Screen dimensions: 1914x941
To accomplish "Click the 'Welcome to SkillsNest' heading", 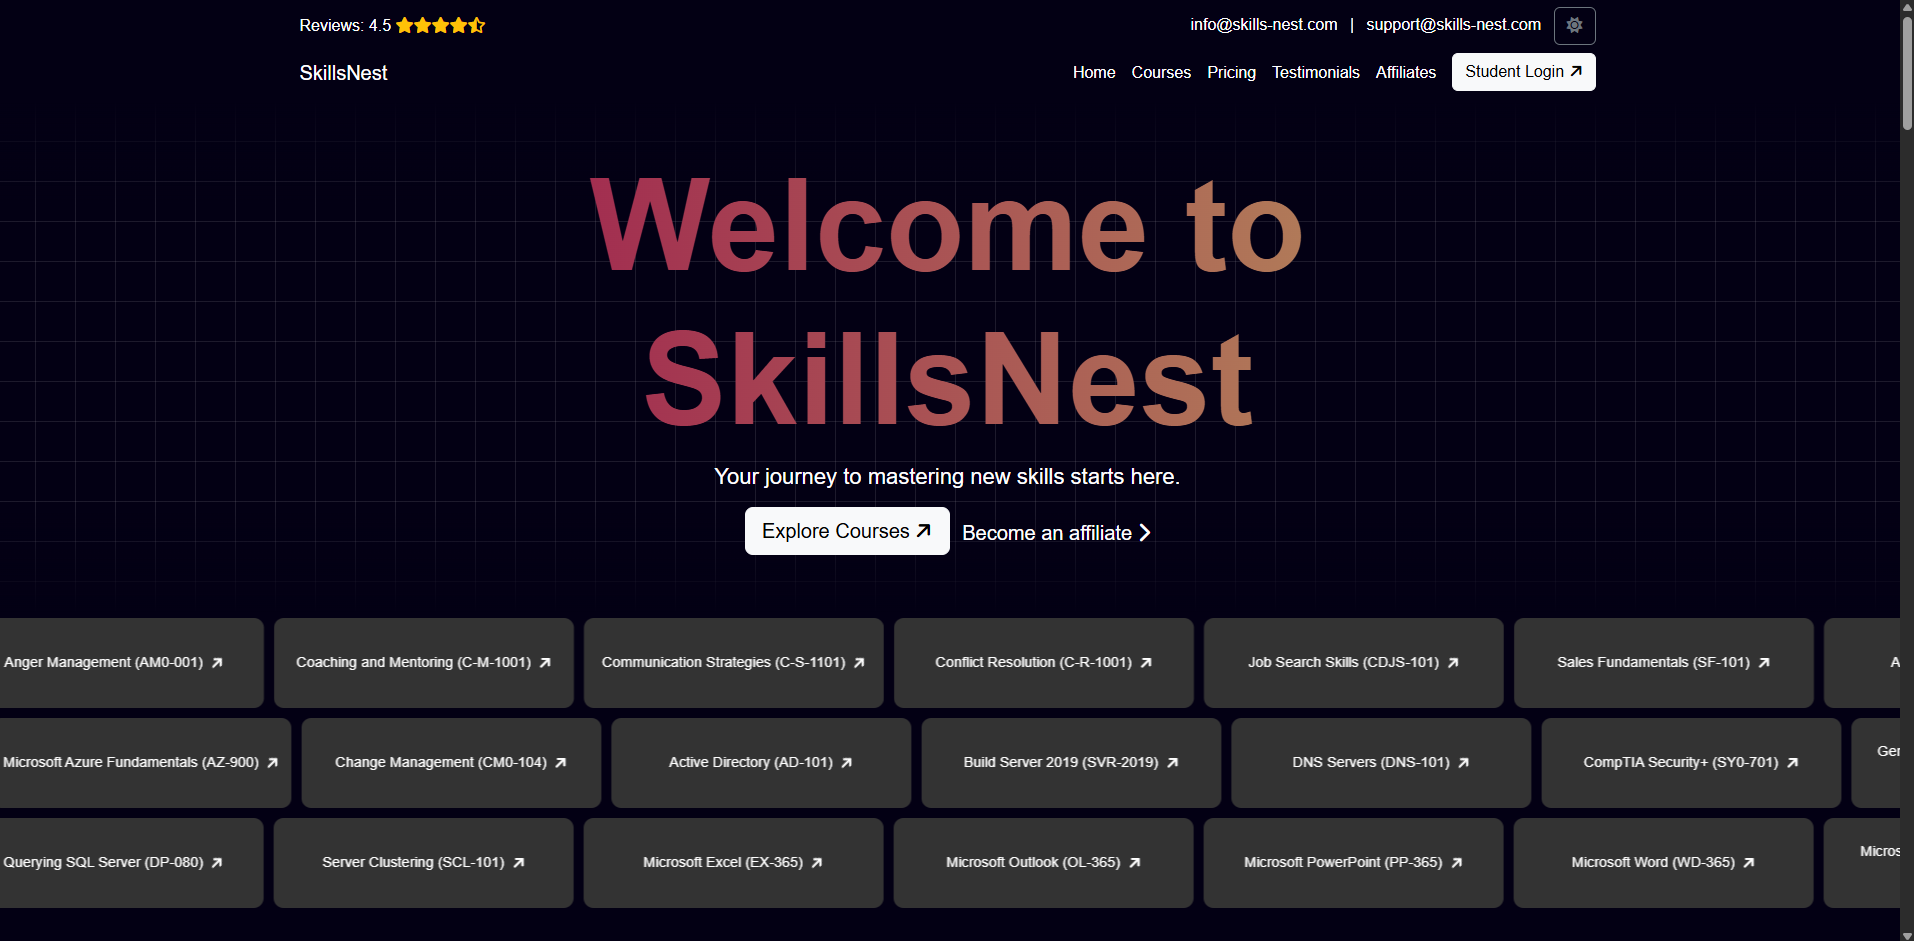I will tap(947, 303).
